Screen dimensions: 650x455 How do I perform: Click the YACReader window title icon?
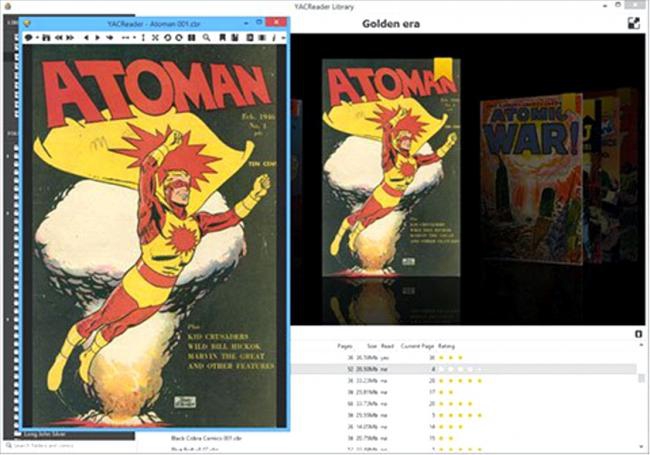click(27, 23)
